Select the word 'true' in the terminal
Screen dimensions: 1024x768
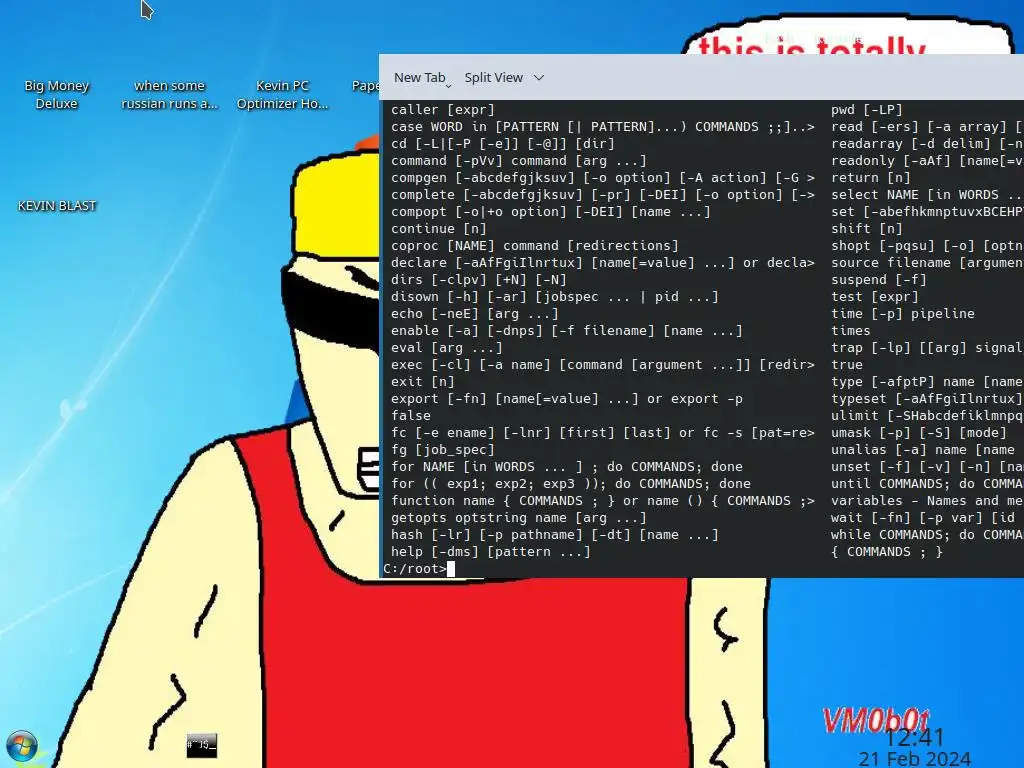[846, 364]
